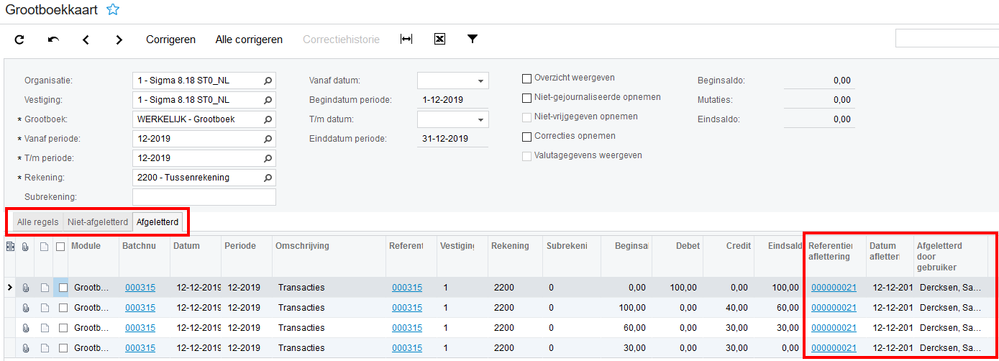Switch to the Alle regels tab
This screenshot has width=999, height=361.
[x=38, y=222]
